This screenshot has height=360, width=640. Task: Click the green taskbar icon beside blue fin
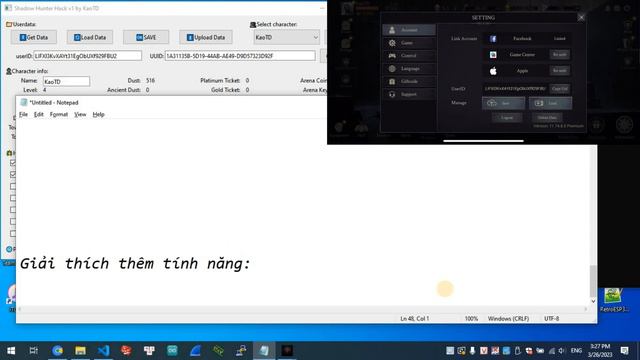218,351
